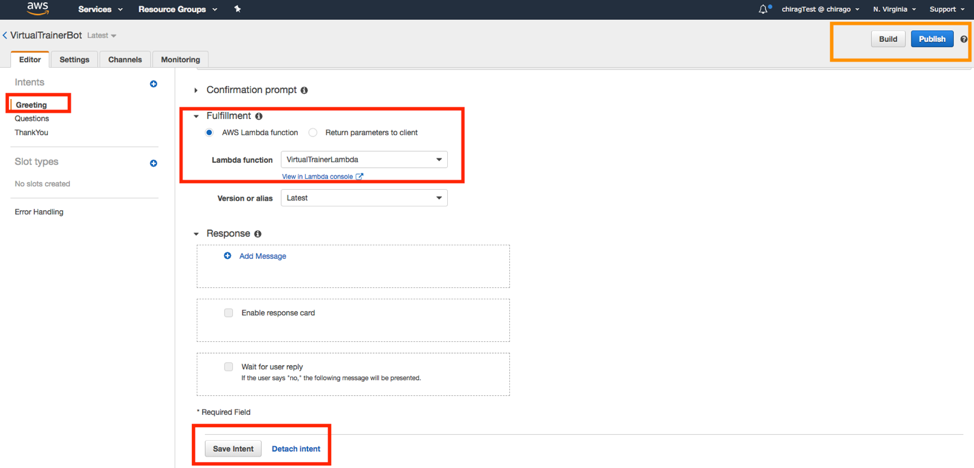Open the Error Handling section

point(39,212)
